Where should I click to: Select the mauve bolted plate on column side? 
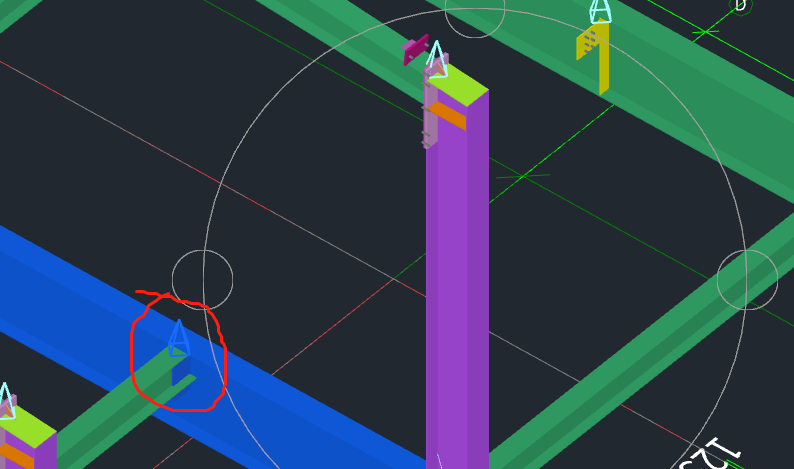429,112
